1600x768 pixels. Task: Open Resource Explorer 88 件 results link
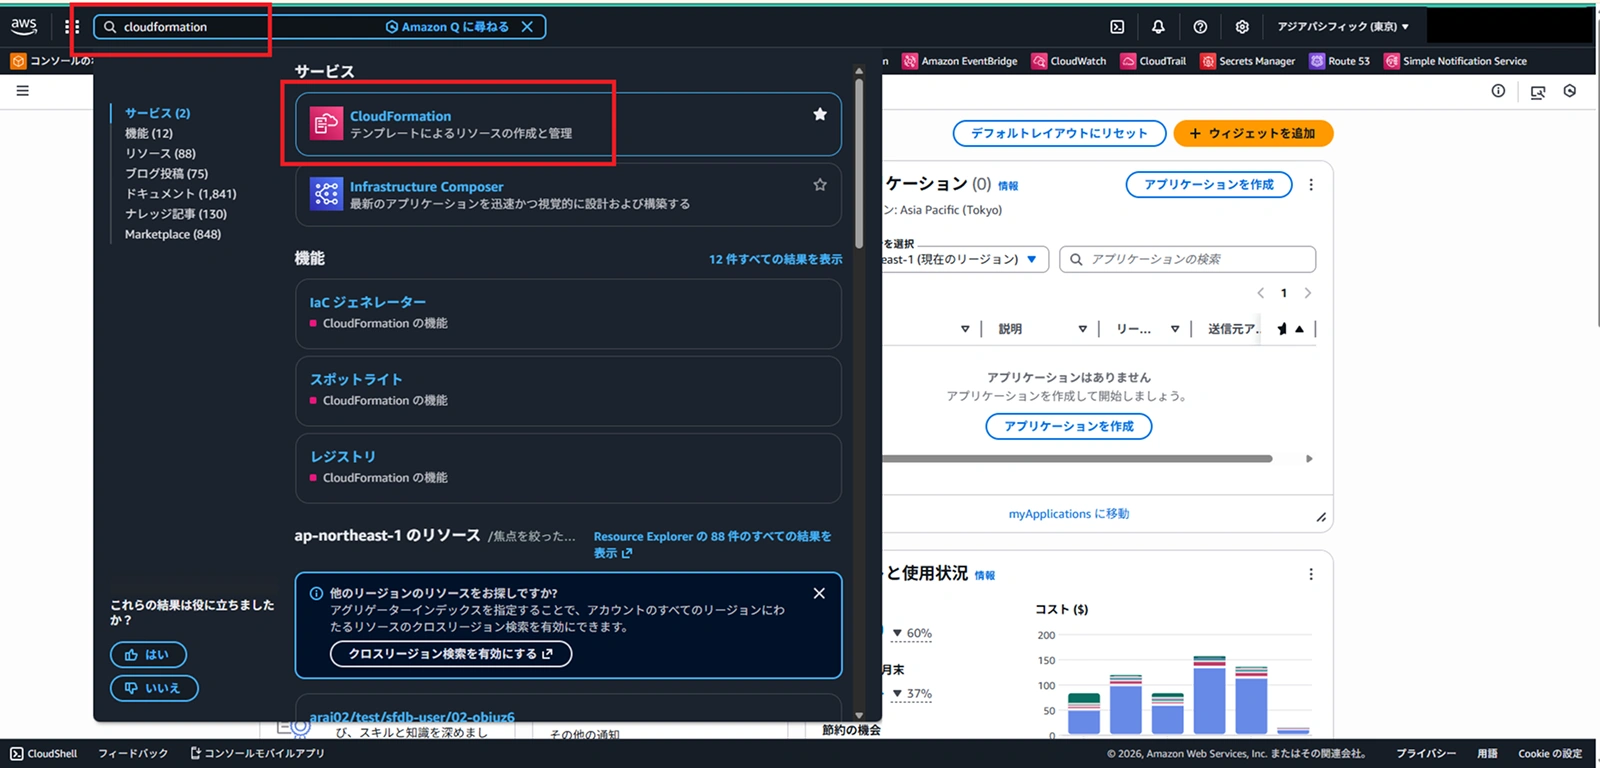712,544
